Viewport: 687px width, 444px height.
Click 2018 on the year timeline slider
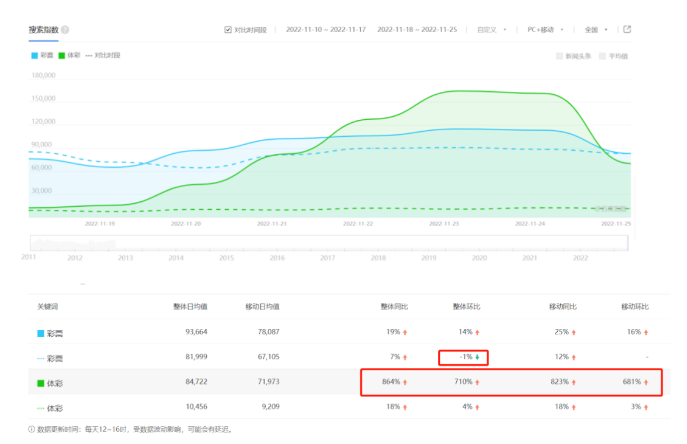coord(377,258)
